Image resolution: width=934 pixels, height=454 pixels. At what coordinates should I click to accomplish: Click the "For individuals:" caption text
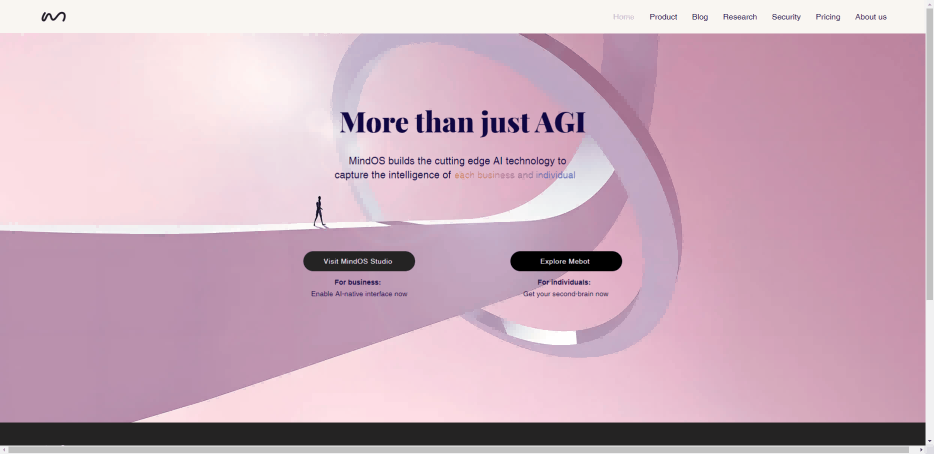(x=564, y=282)
